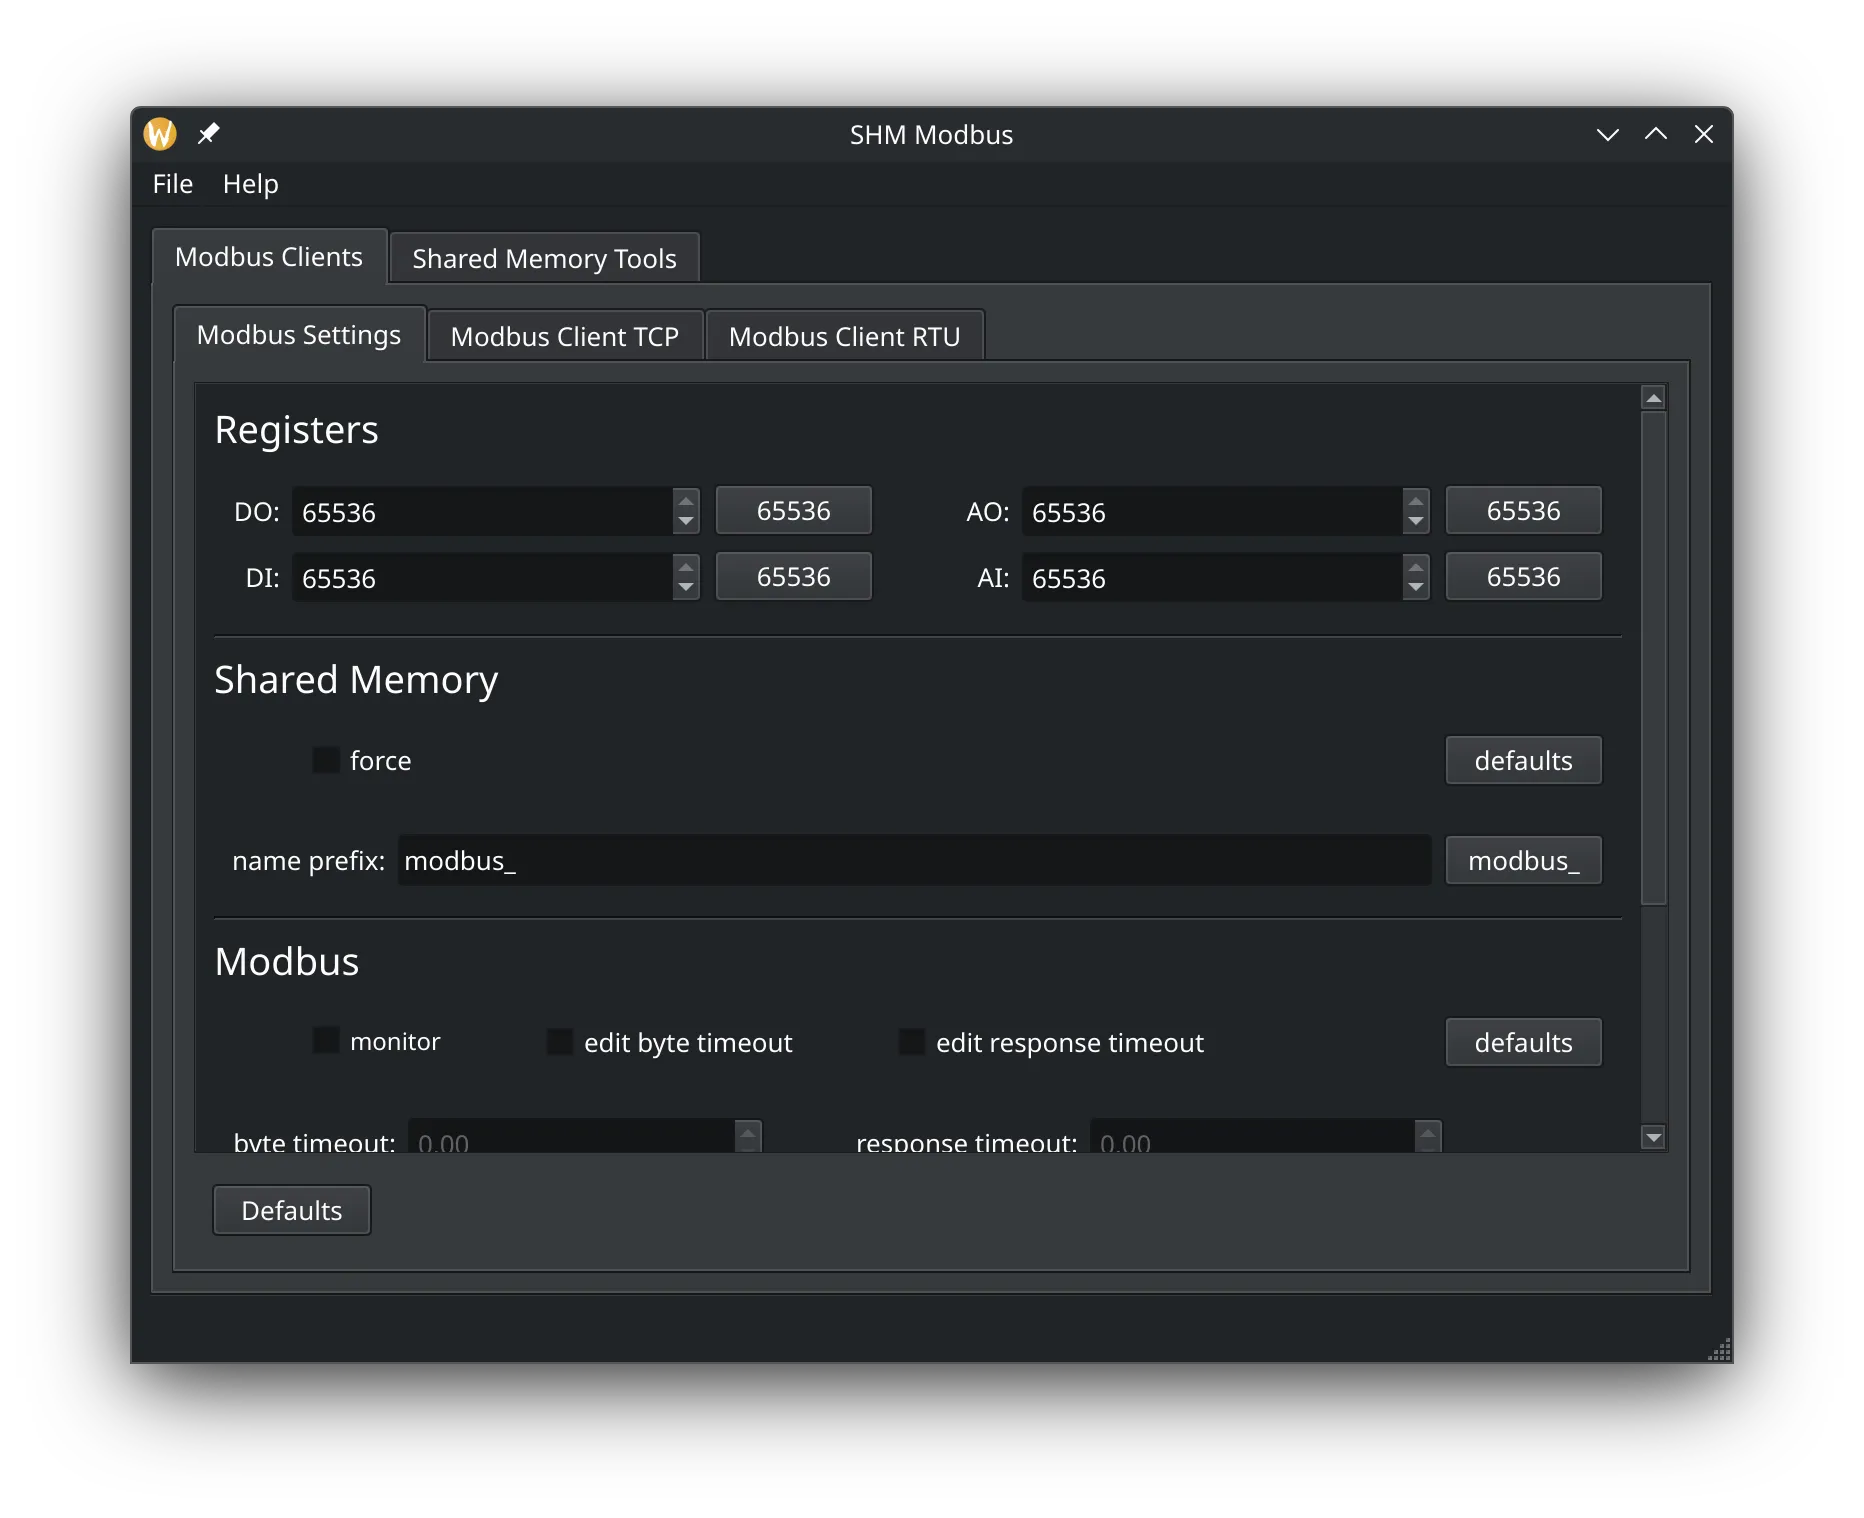
Task: Click the pin window icon
Action: click(x=208, y=134)
